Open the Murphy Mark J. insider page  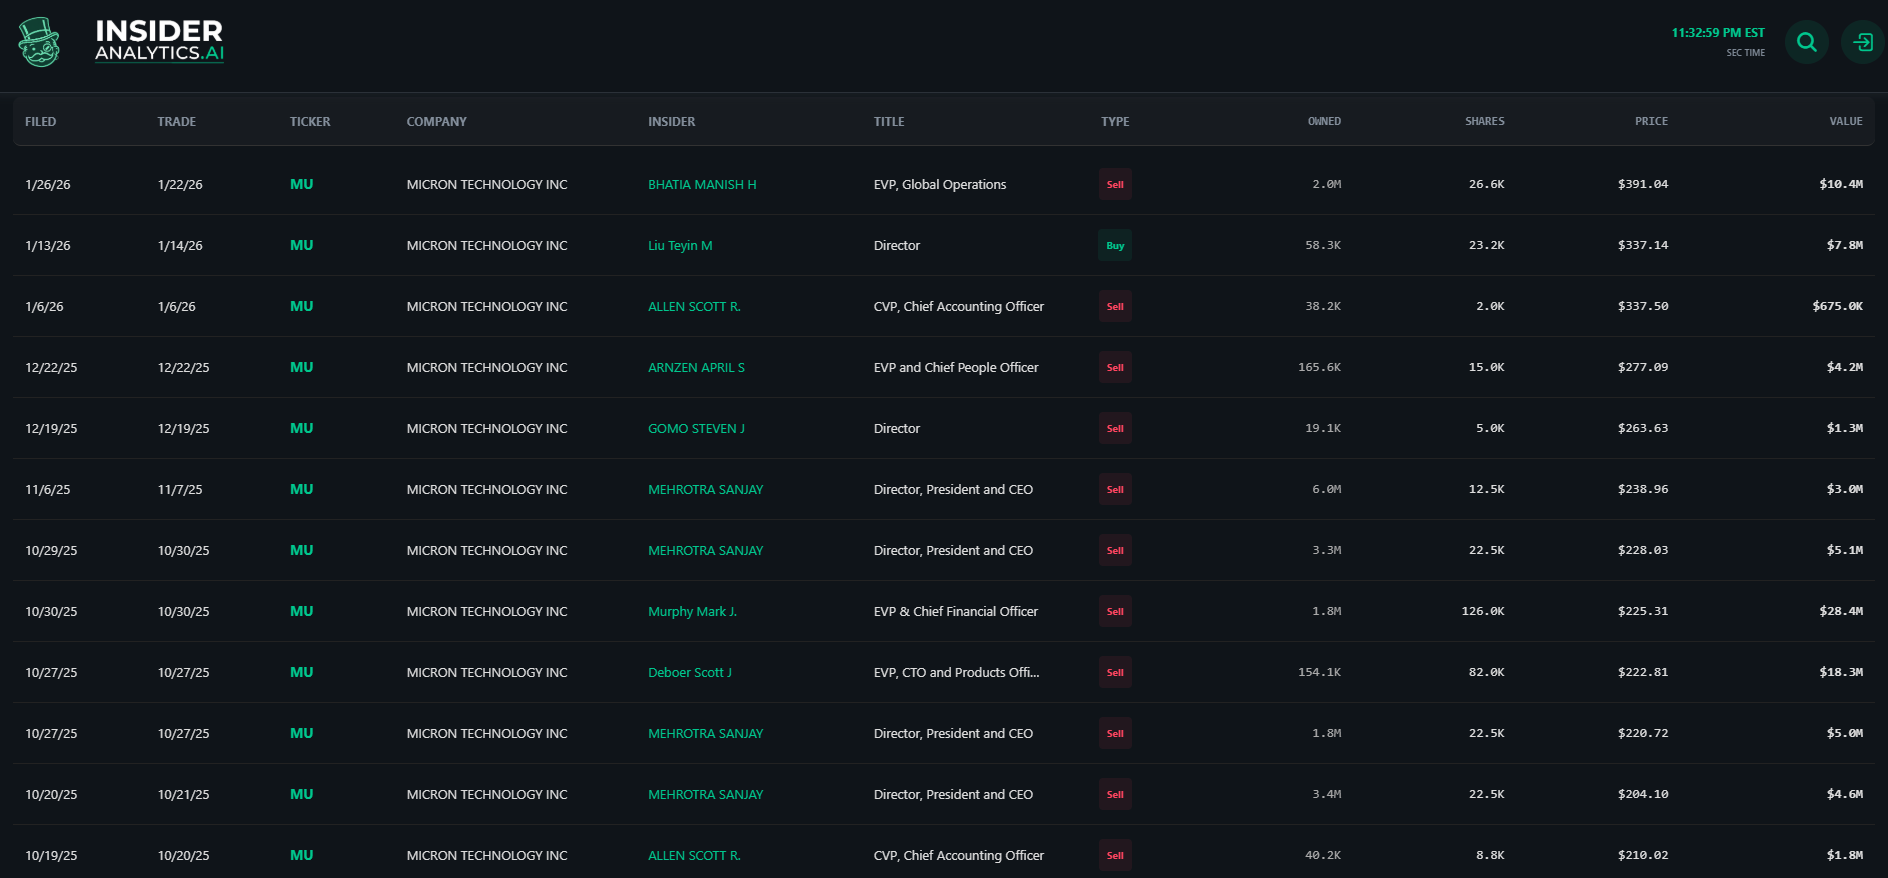692,612
